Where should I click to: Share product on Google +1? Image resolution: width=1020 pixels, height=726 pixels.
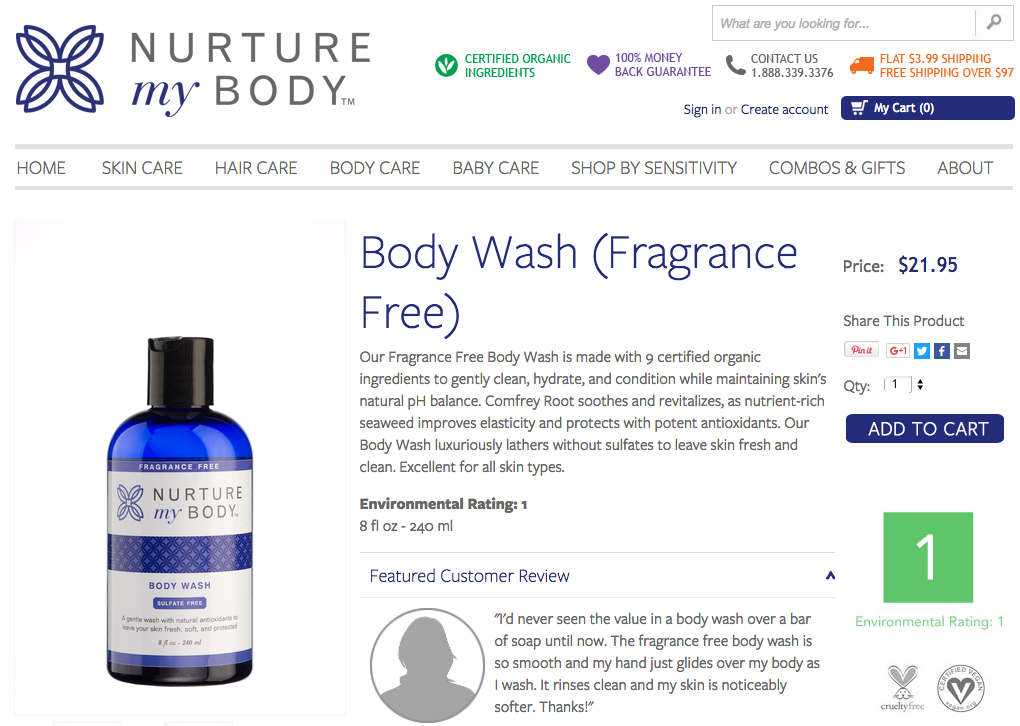[898, 351]
